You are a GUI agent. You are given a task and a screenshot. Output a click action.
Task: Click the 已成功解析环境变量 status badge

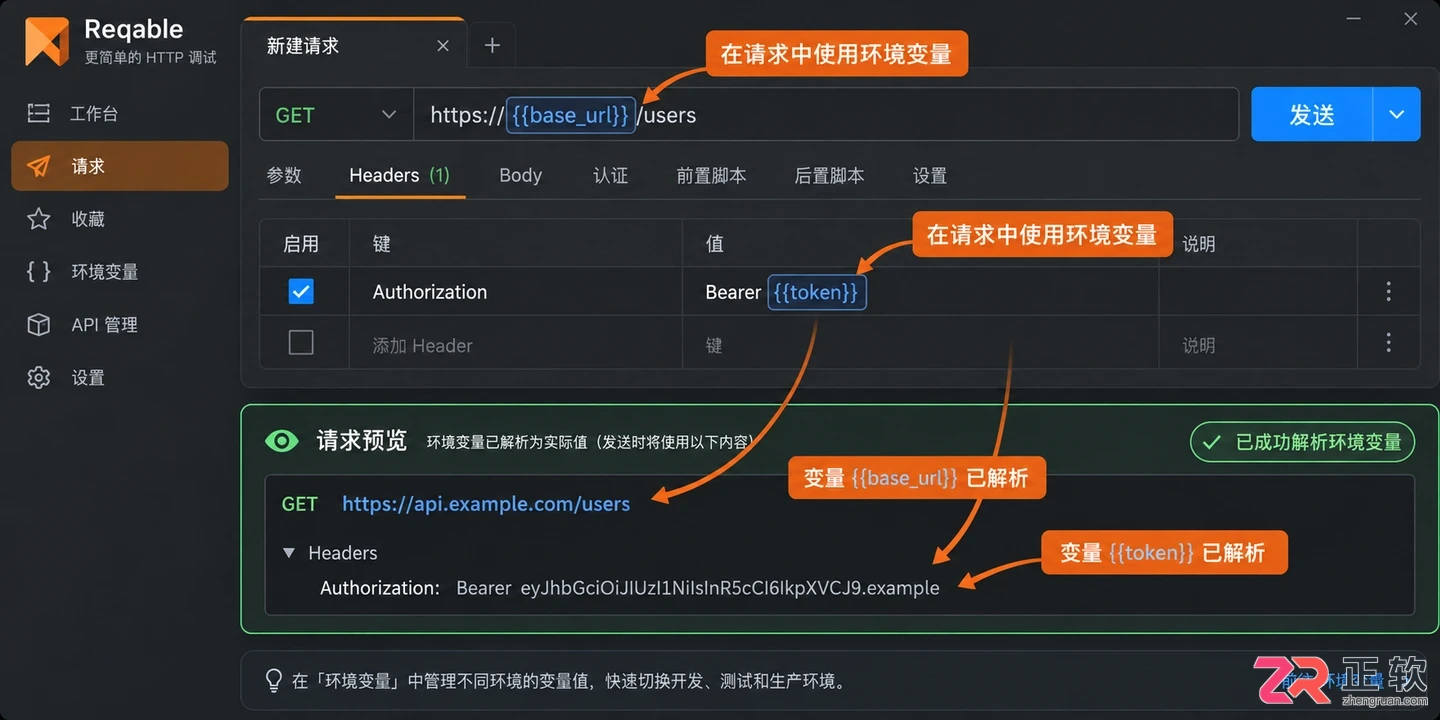pos(1302,442)
